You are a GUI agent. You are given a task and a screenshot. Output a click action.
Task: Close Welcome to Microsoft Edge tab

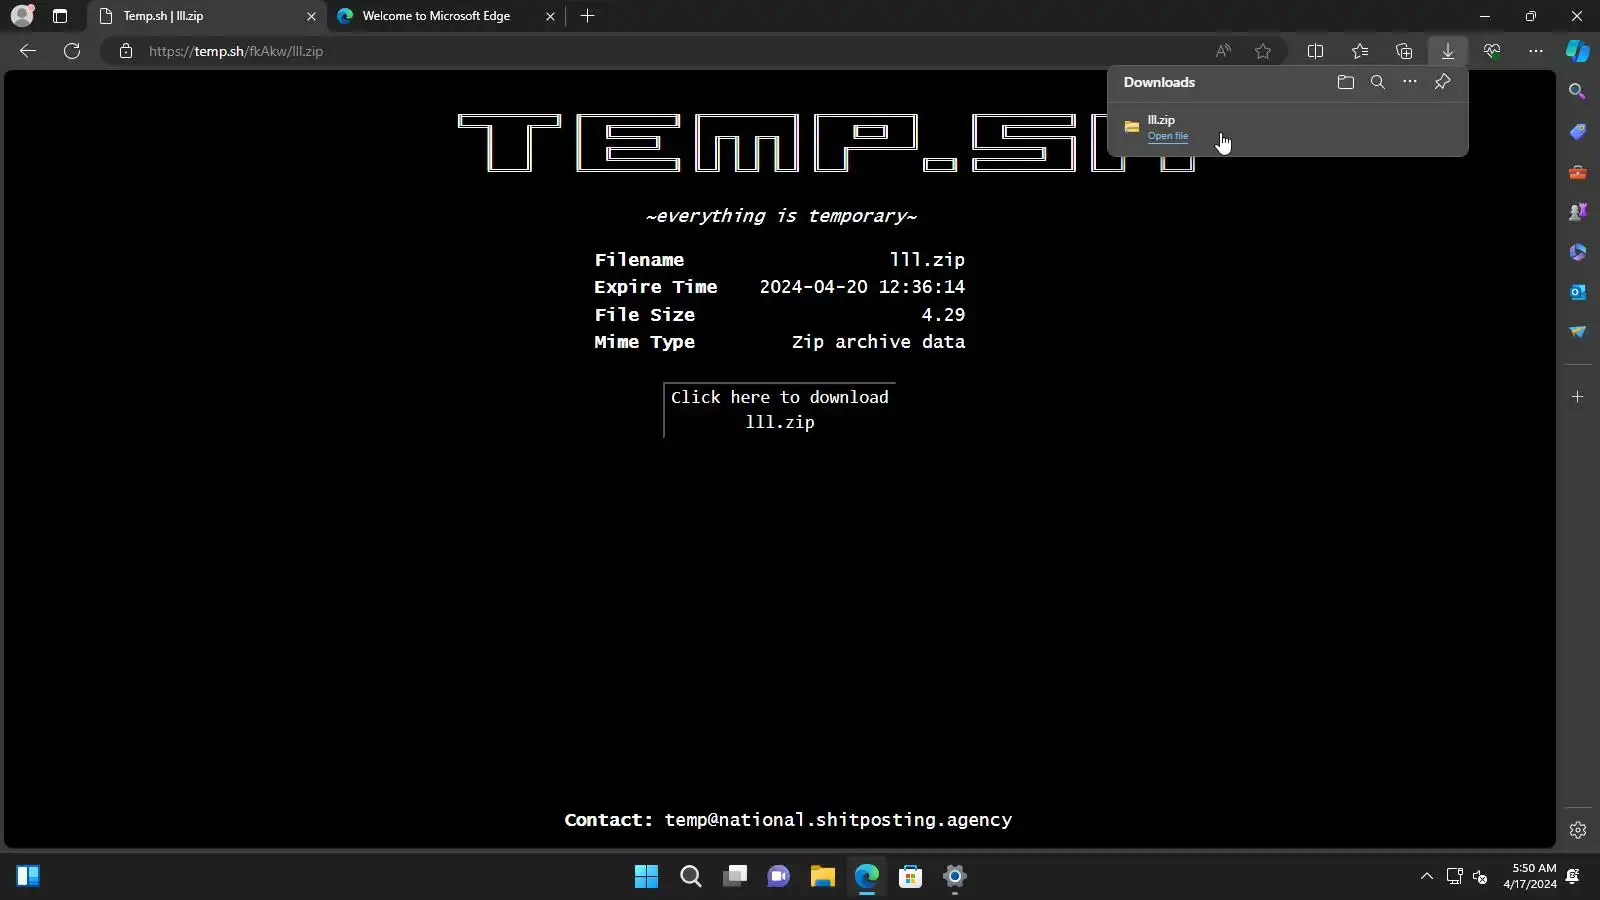pyautogui.click(x=550, y=16)
